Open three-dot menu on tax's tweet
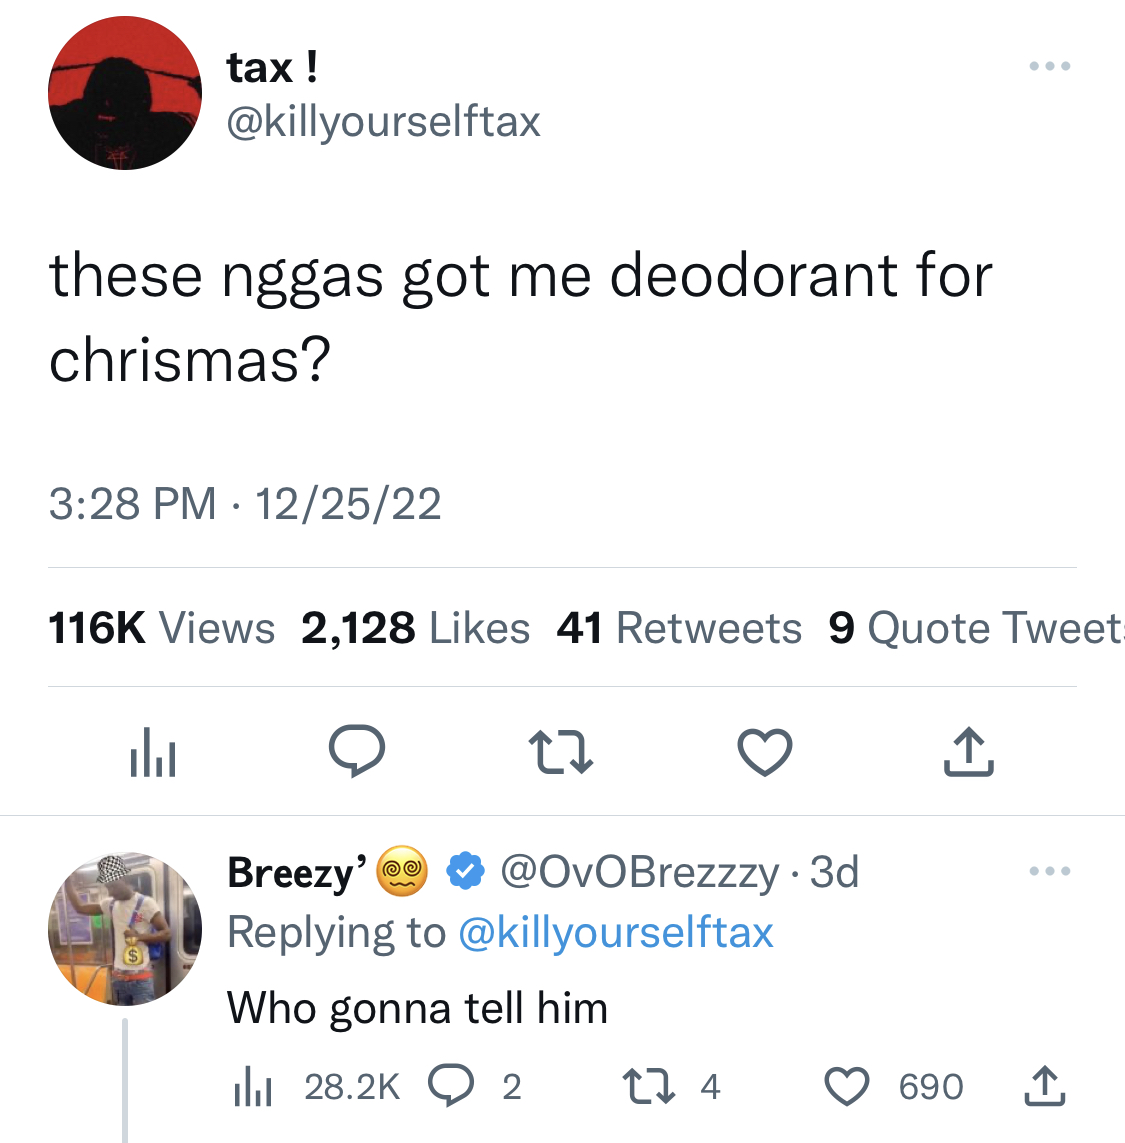1125x1143 pixels. 1050,66
